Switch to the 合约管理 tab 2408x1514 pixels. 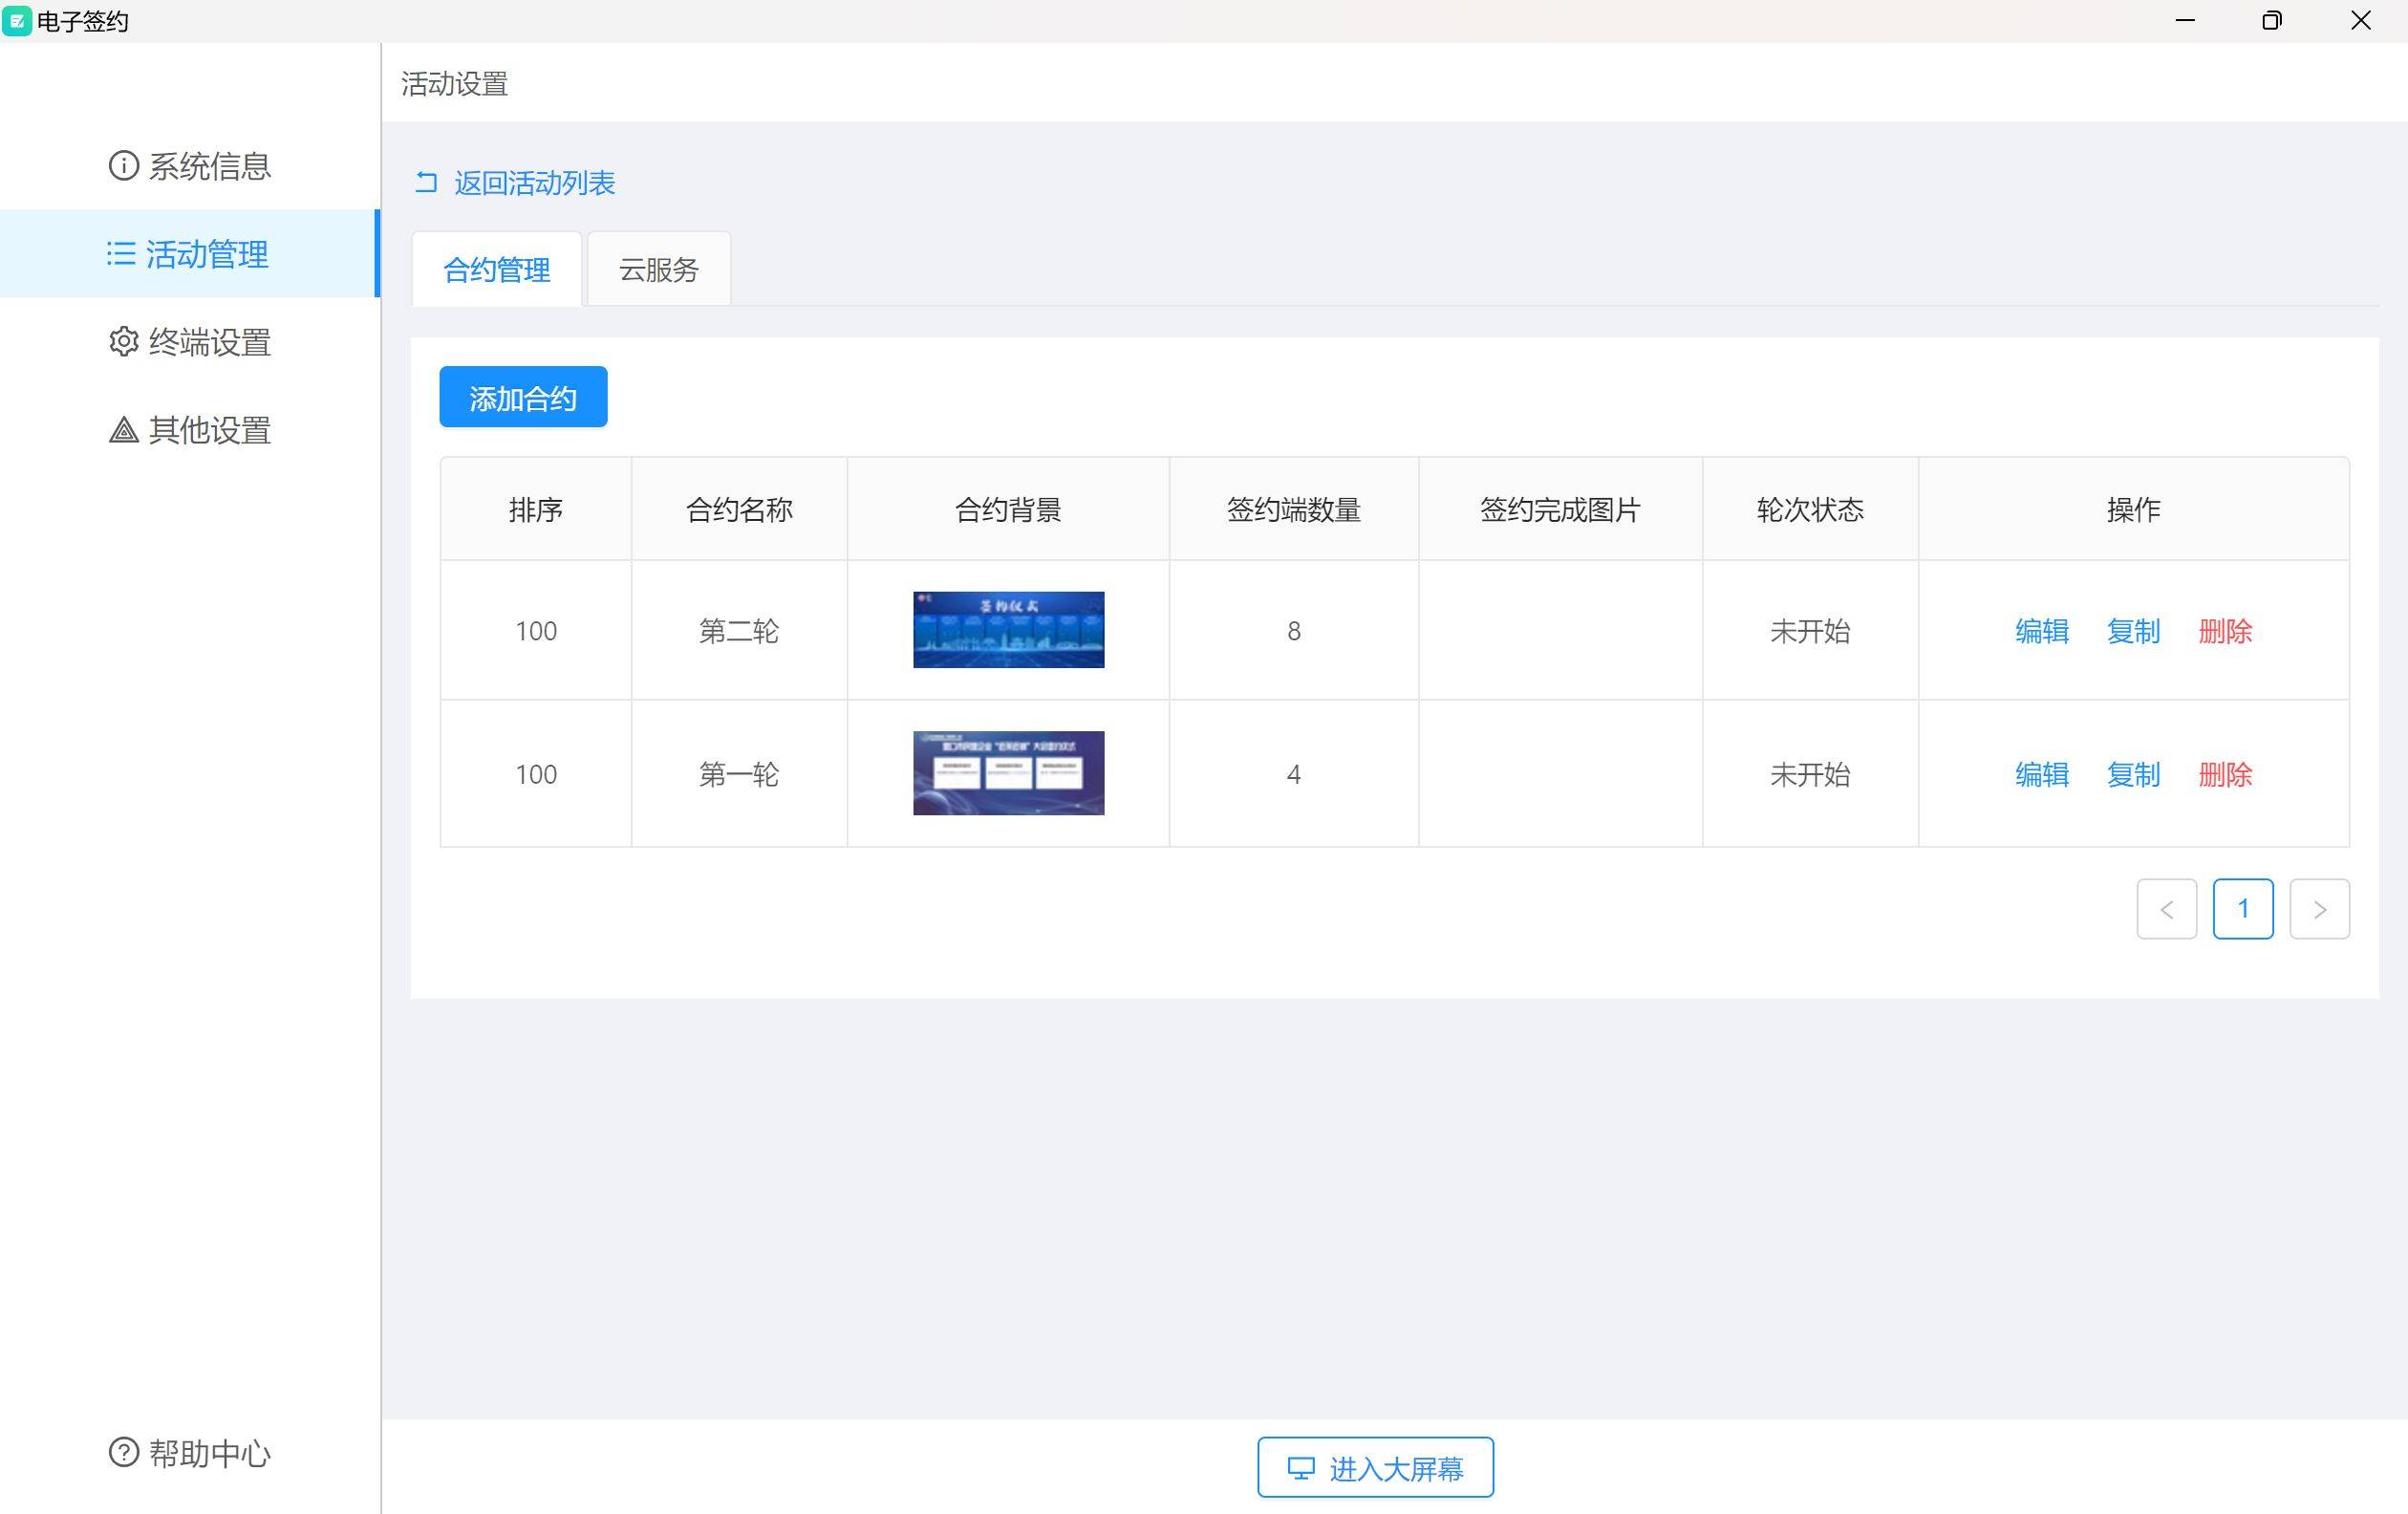[496, 269]
